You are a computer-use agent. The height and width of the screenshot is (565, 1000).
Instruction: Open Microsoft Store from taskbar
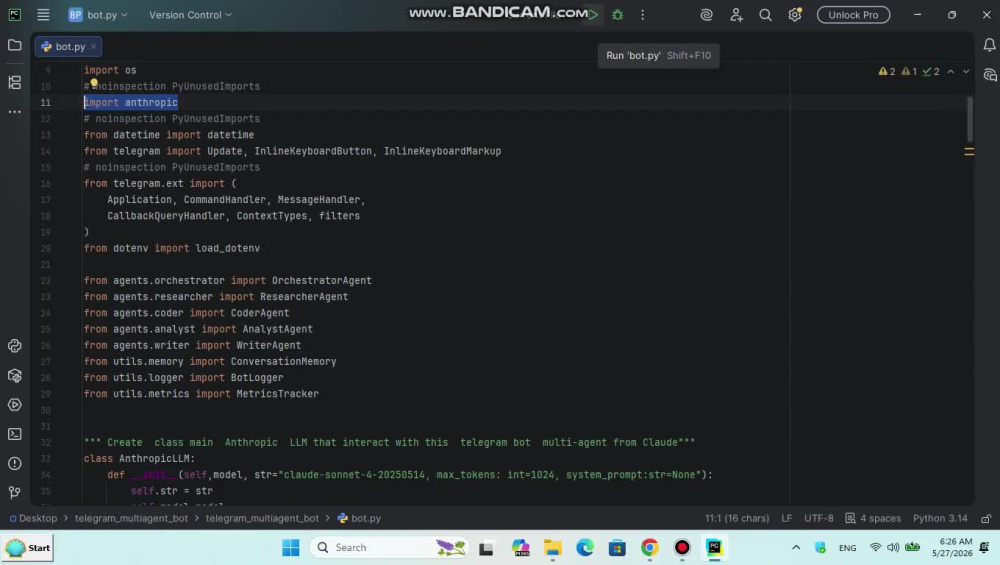click(x=617, y=548)
